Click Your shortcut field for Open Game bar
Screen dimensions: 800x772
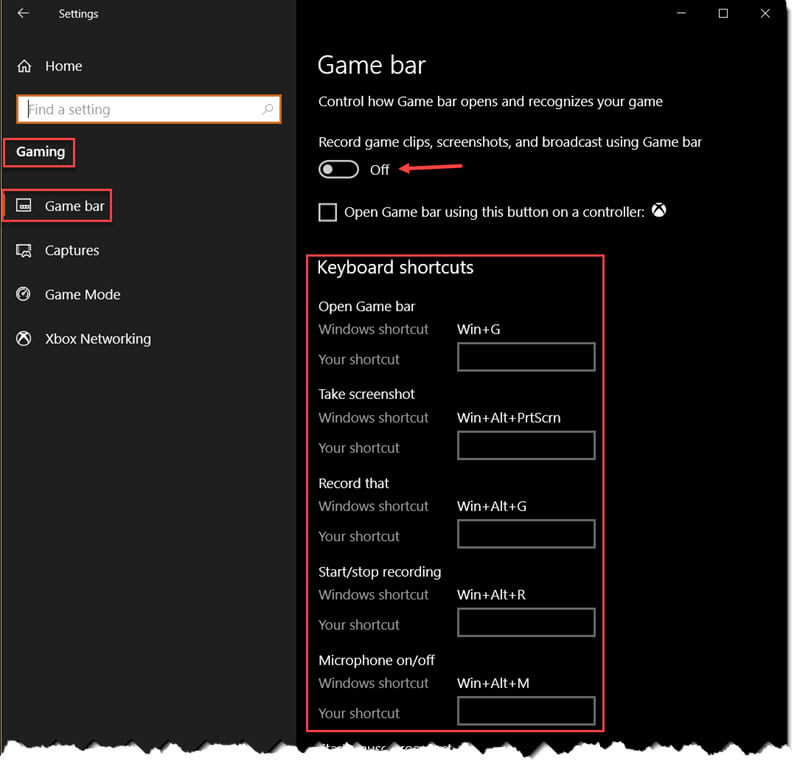(x=526, y=357)
